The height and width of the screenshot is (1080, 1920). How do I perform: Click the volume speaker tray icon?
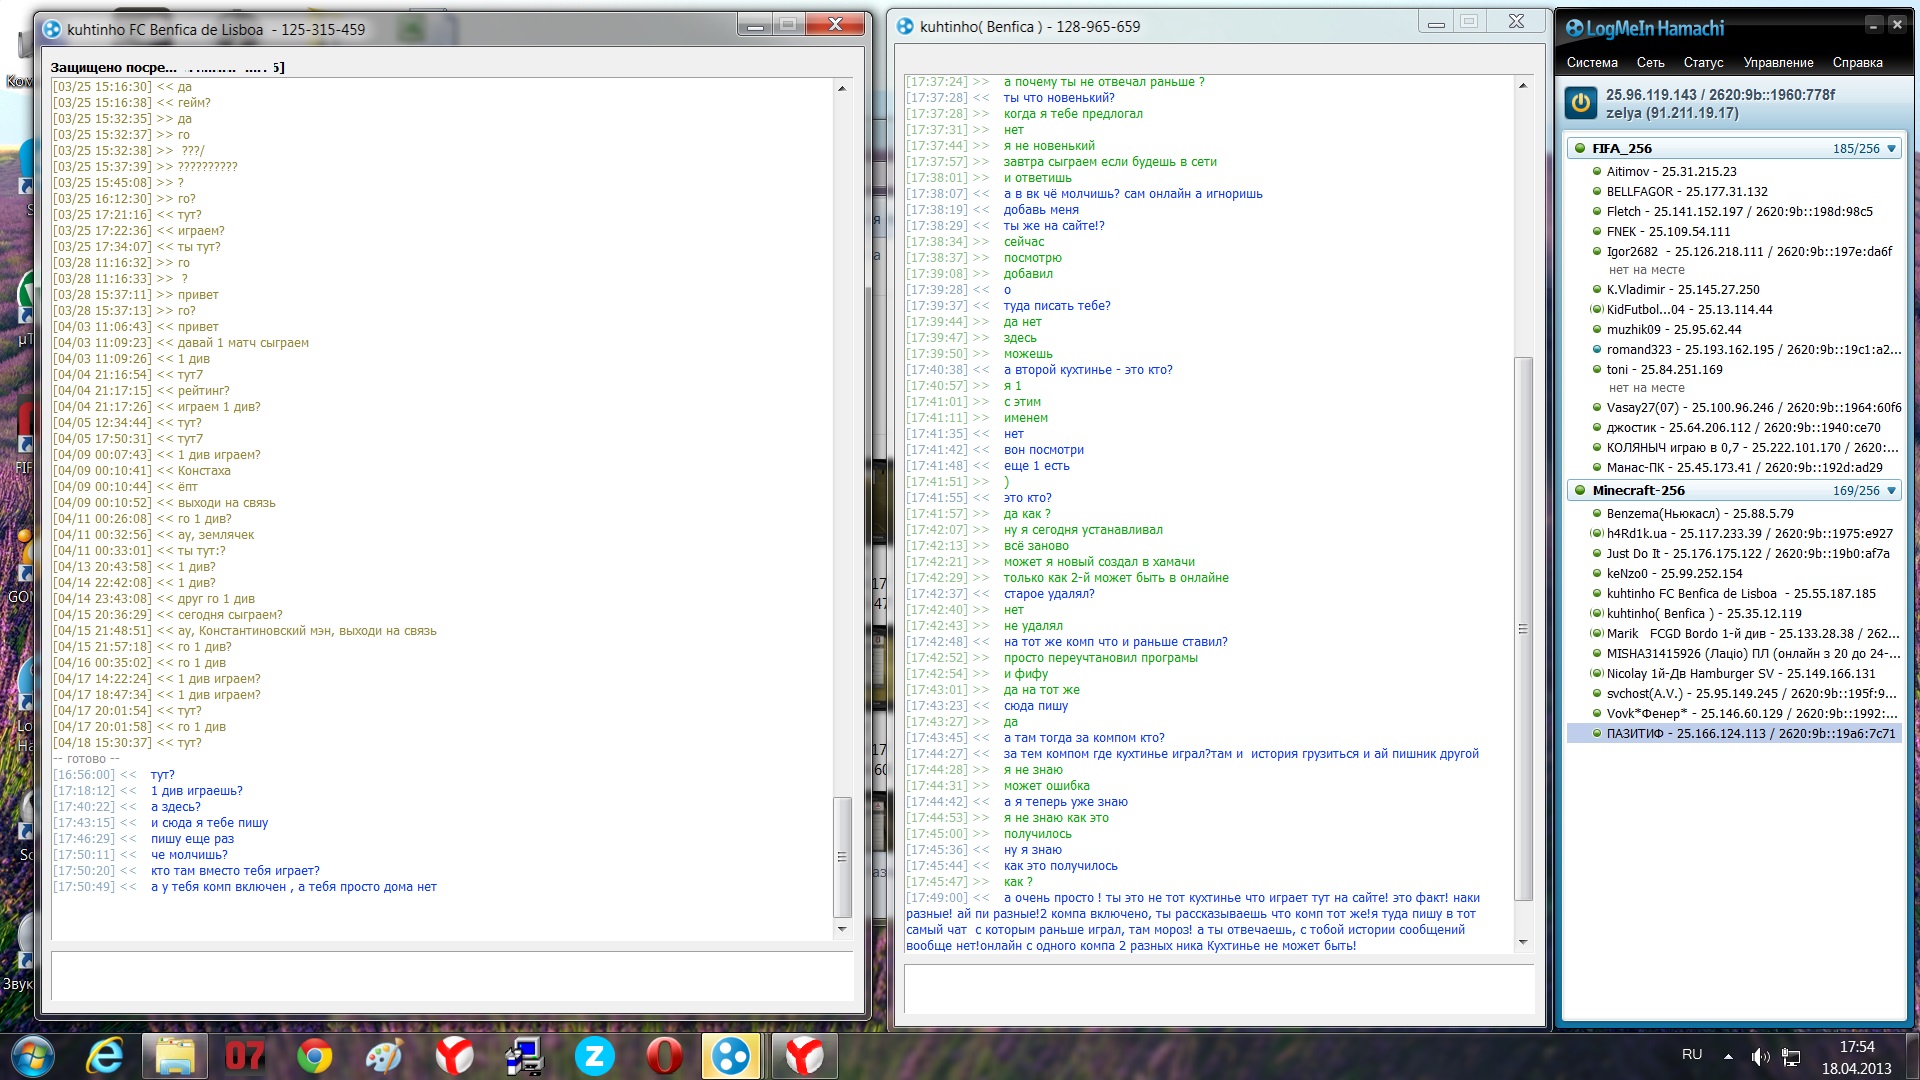1760,1056
